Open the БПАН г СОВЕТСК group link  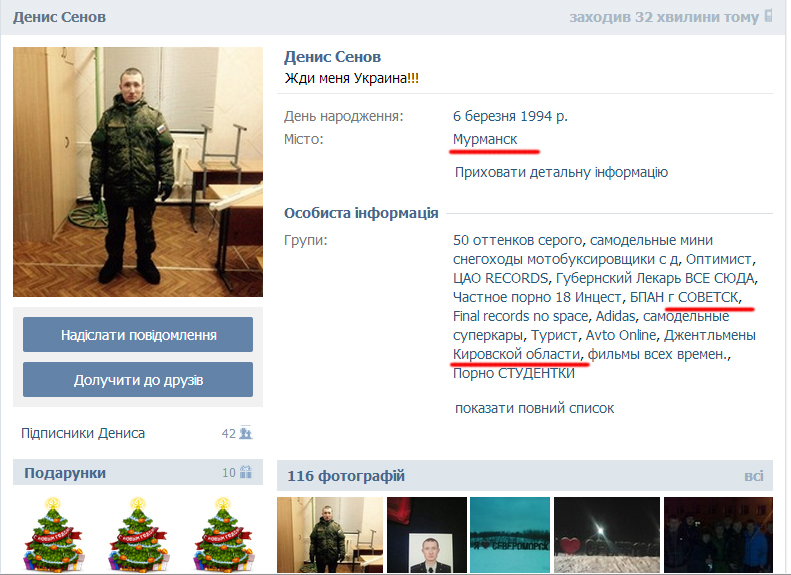(684, 297)
